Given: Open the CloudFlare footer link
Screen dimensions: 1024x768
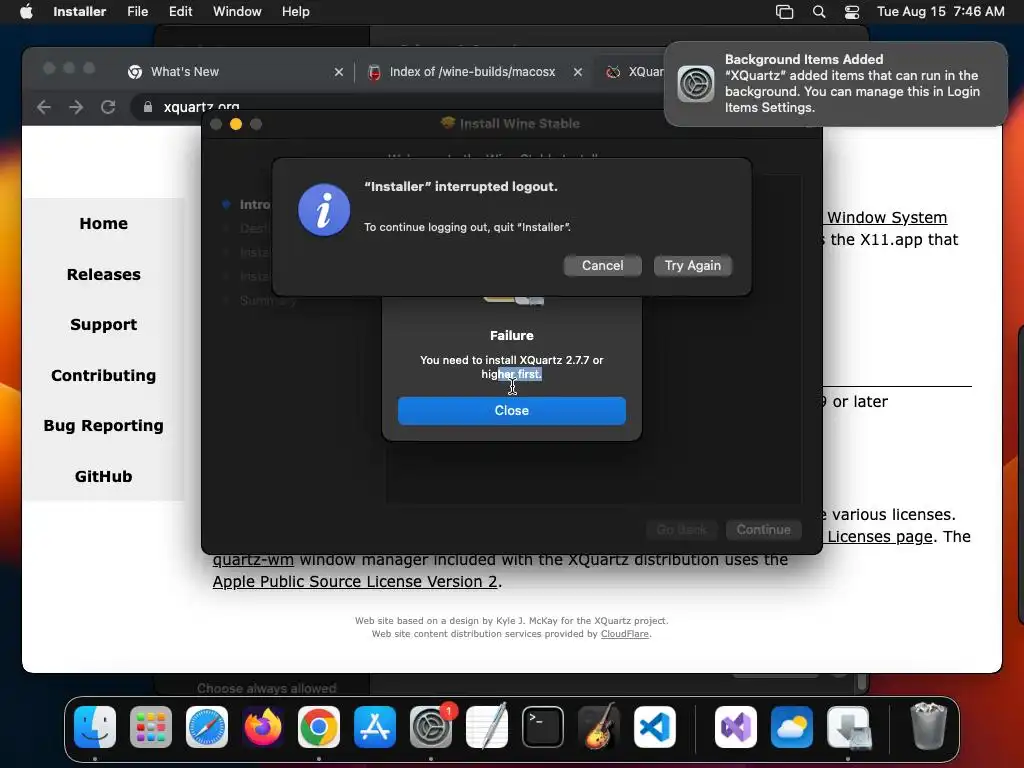Looking at the screenshot, I should click(x=624, y=633).
